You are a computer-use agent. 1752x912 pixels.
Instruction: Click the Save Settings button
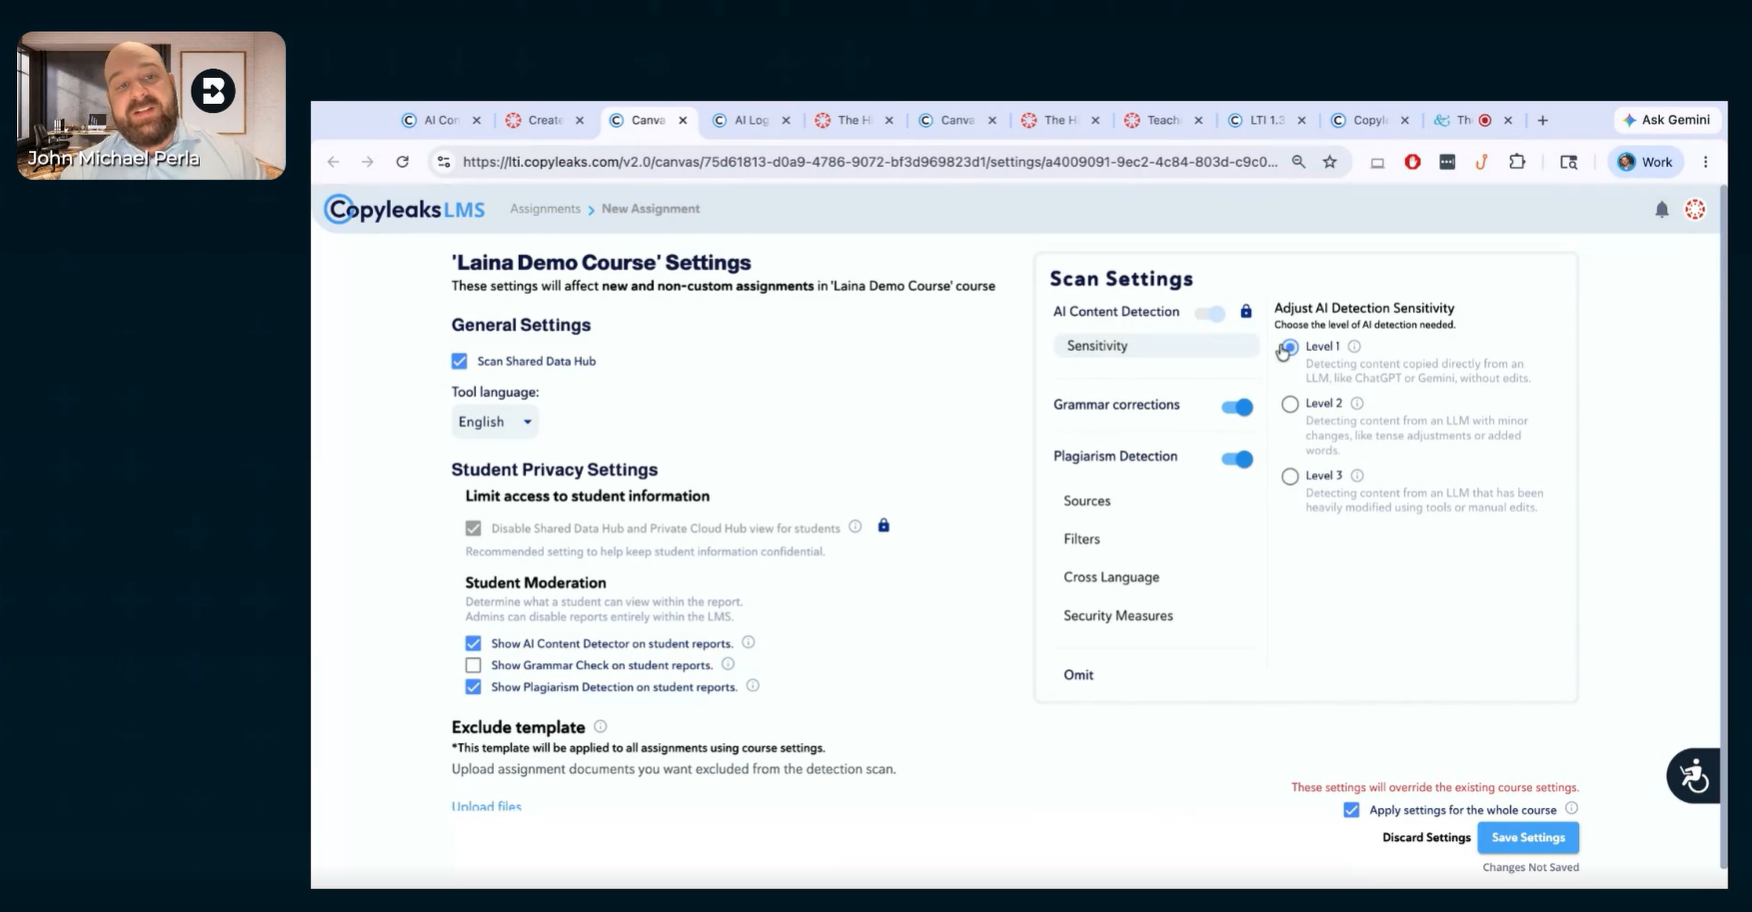1528,837
